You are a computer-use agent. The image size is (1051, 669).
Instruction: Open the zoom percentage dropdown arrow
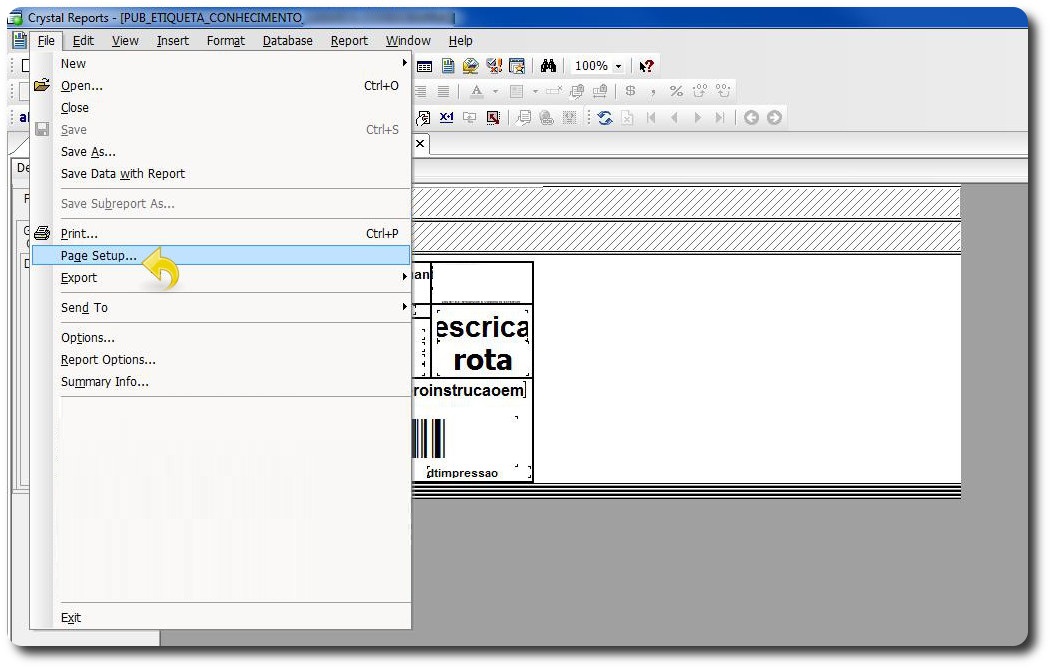point(619,66)
